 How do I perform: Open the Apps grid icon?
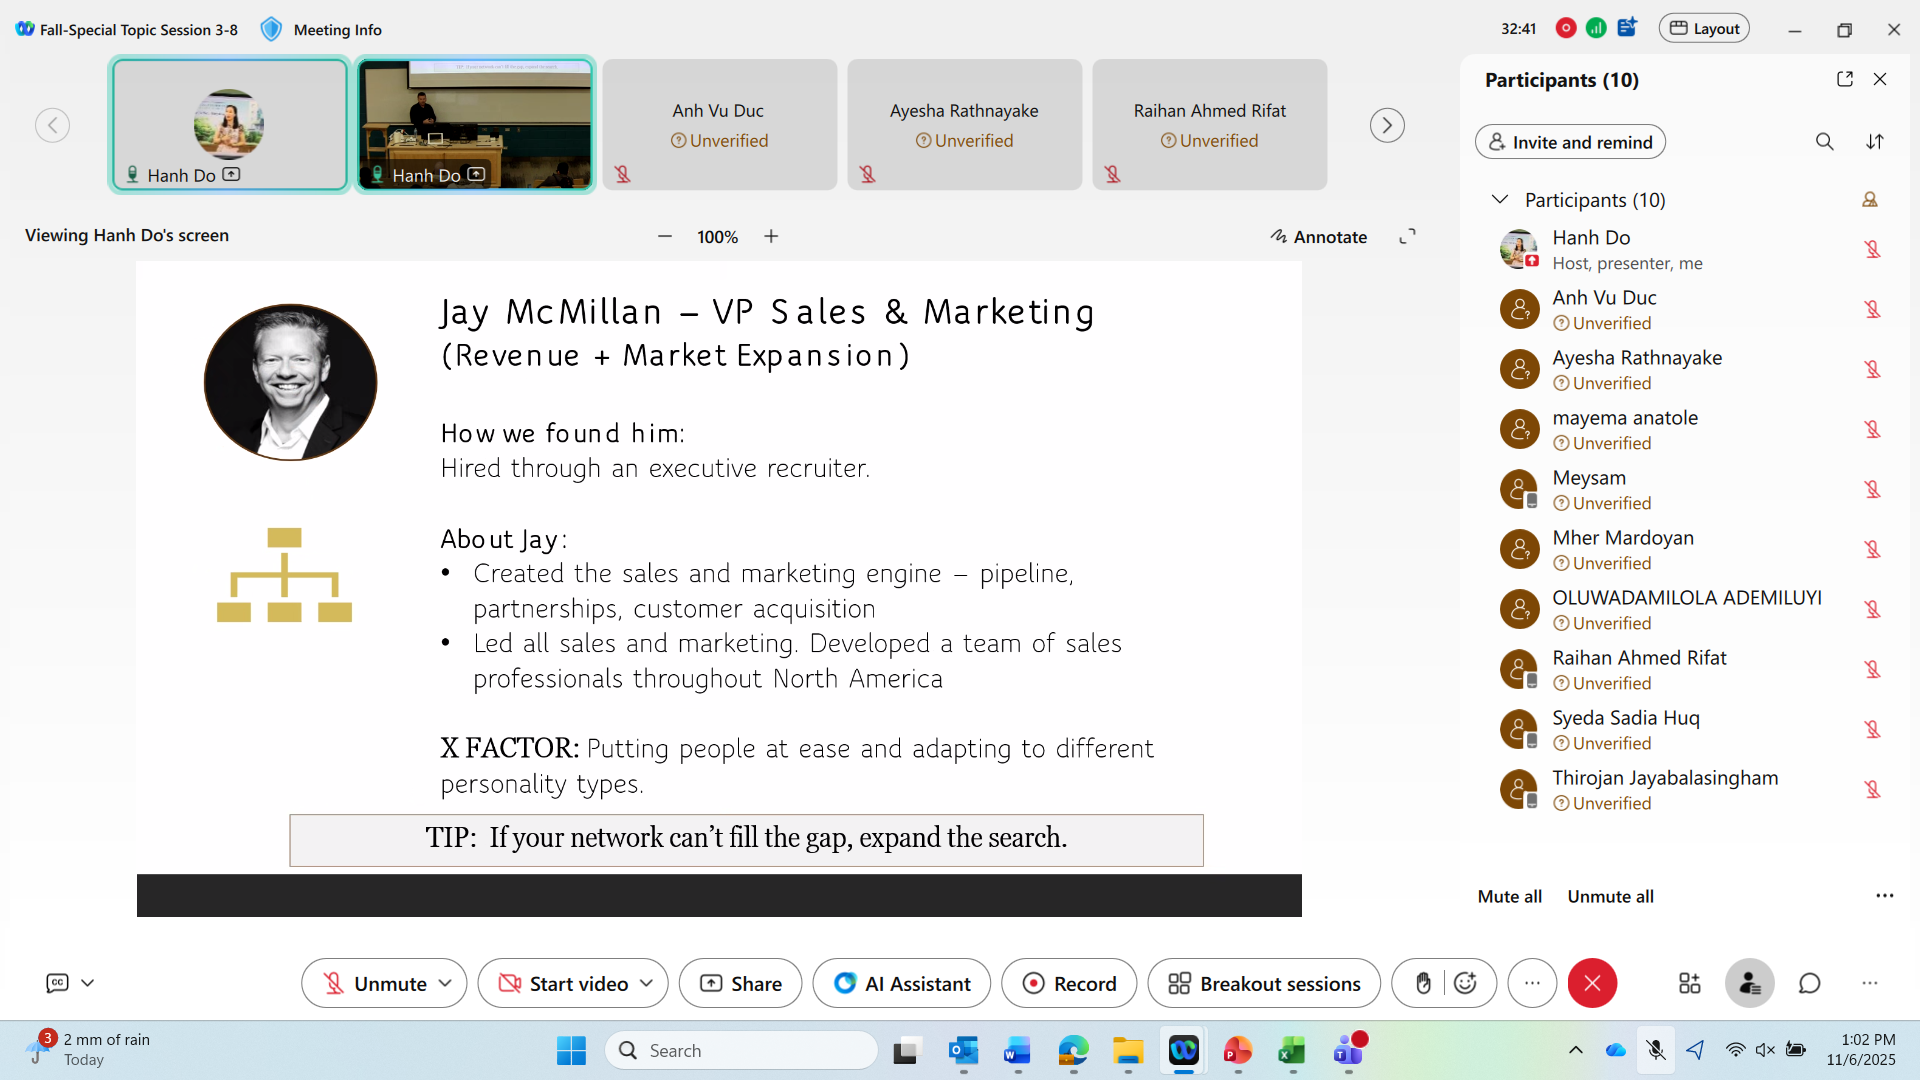(x=1689, y=984)
